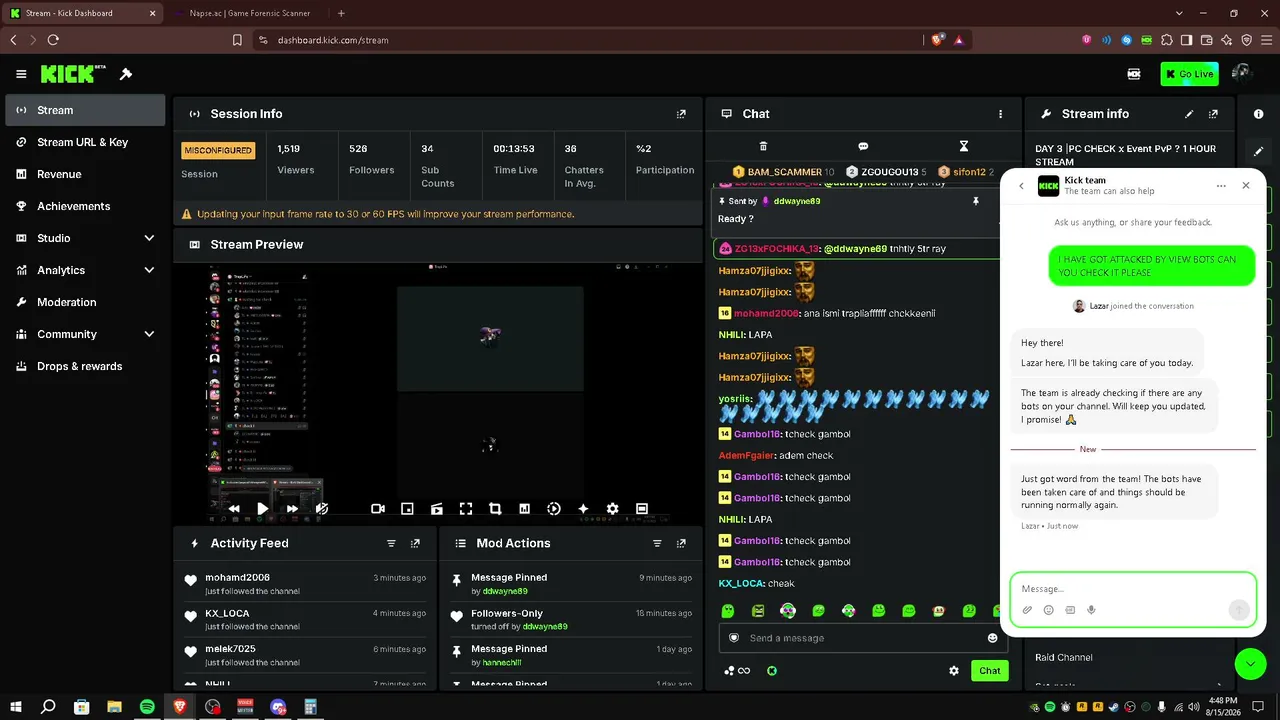Toggle the stream preview mute icon
1280x720 pixels.
[321, 509]
